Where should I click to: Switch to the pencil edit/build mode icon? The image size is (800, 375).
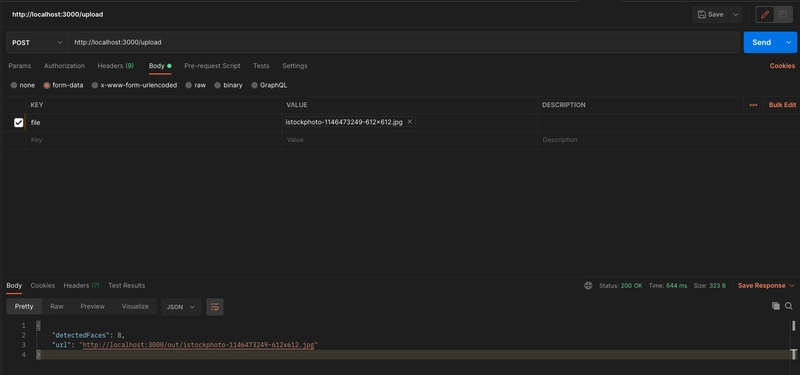pyautogui.click(x=765, y=14)
